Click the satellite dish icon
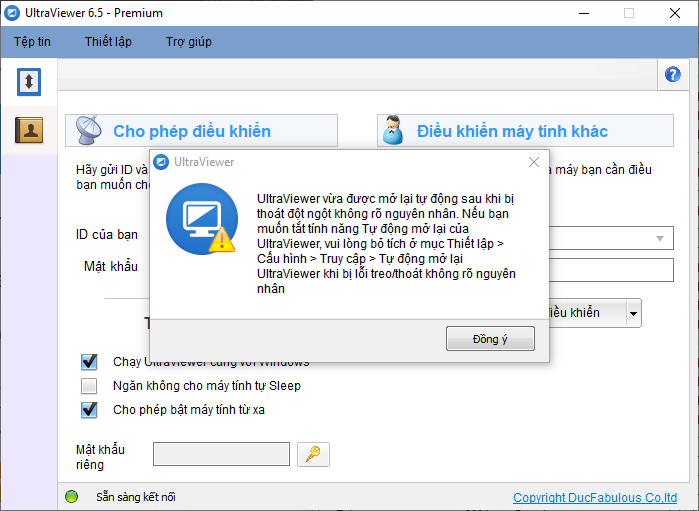 (x=88, y=130)
